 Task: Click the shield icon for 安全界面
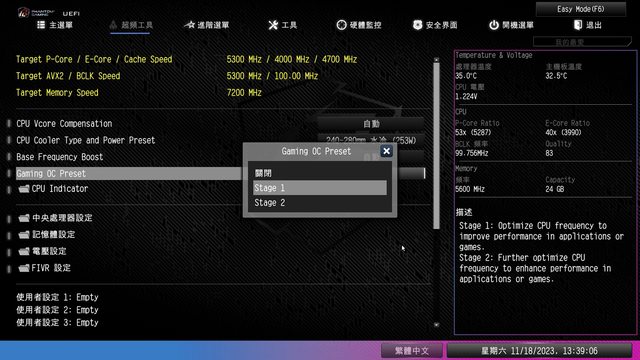pyautogui.click(x=417, y=25)
